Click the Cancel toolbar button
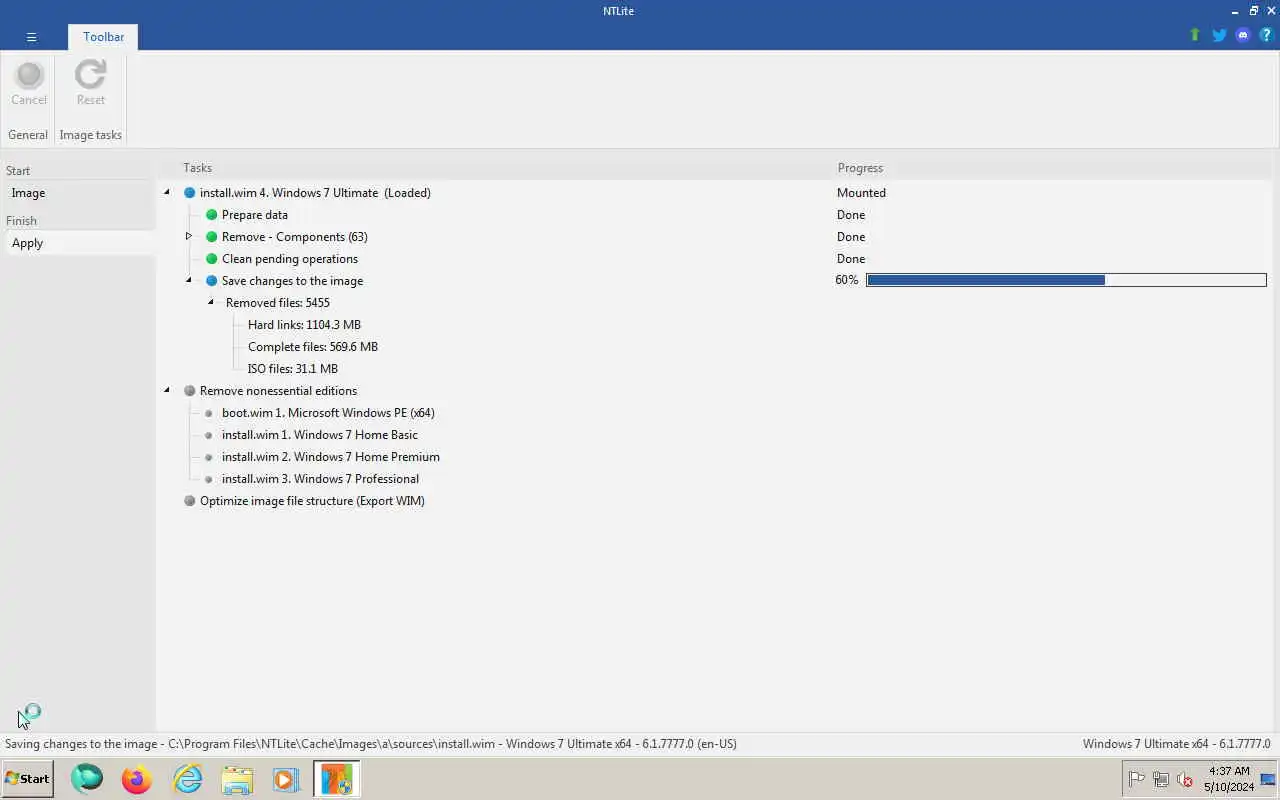The width and height of the screenshot is (1280, 800). (x=29, y=84)
